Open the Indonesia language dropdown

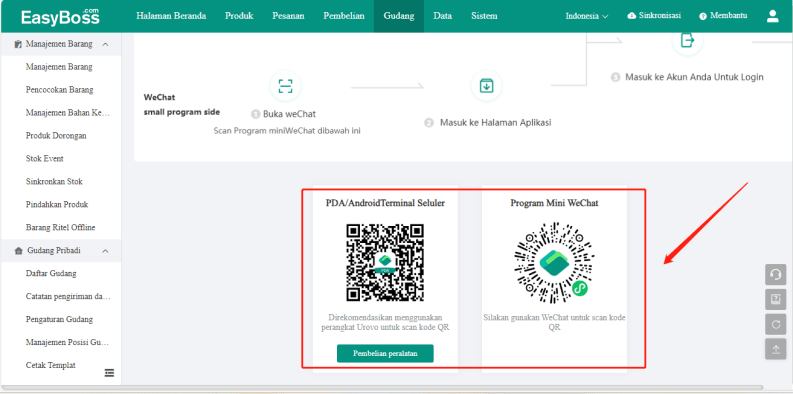(x=587, y=16)
